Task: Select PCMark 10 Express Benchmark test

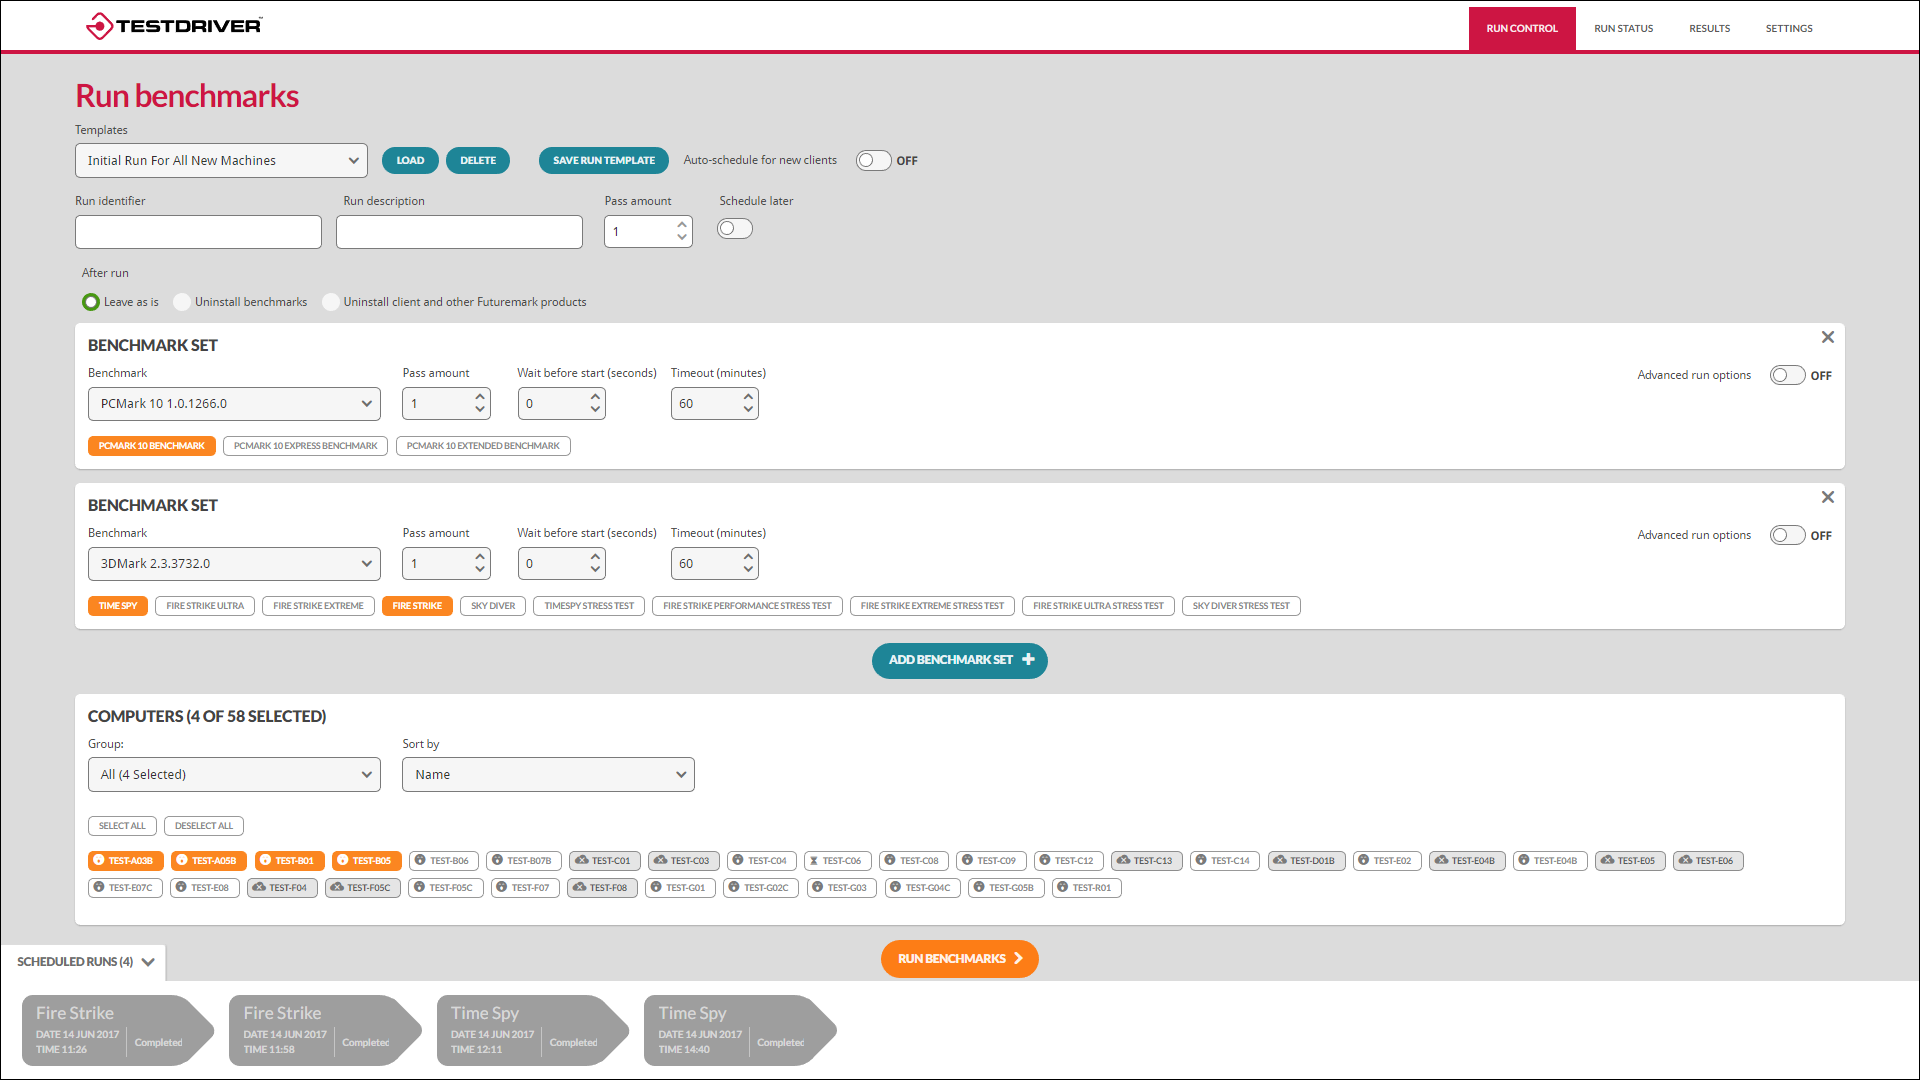Action: 306,446
